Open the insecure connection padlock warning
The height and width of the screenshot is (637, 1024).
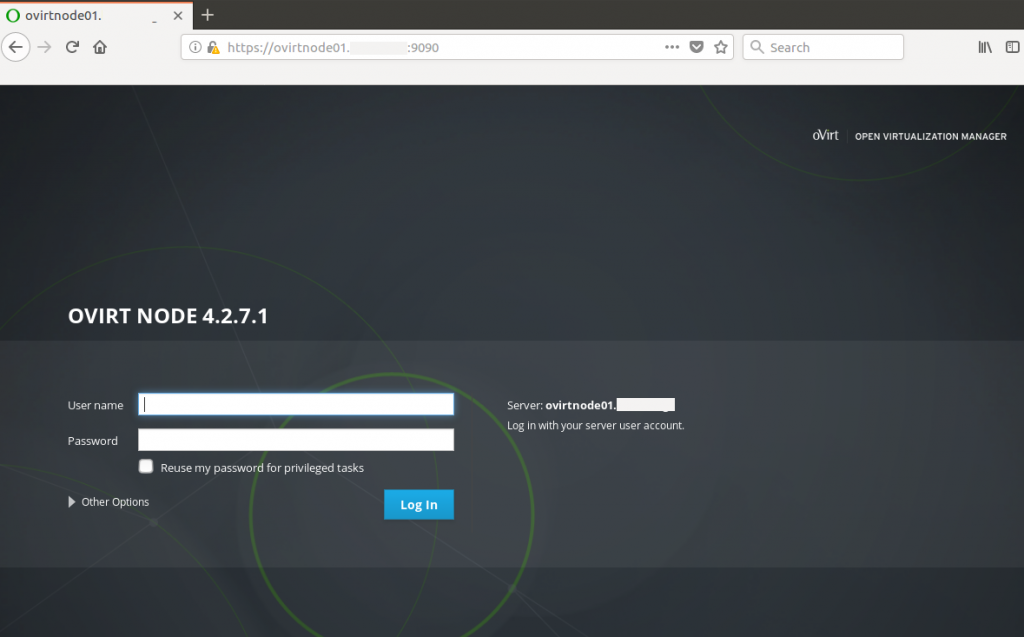click(213, 47)
